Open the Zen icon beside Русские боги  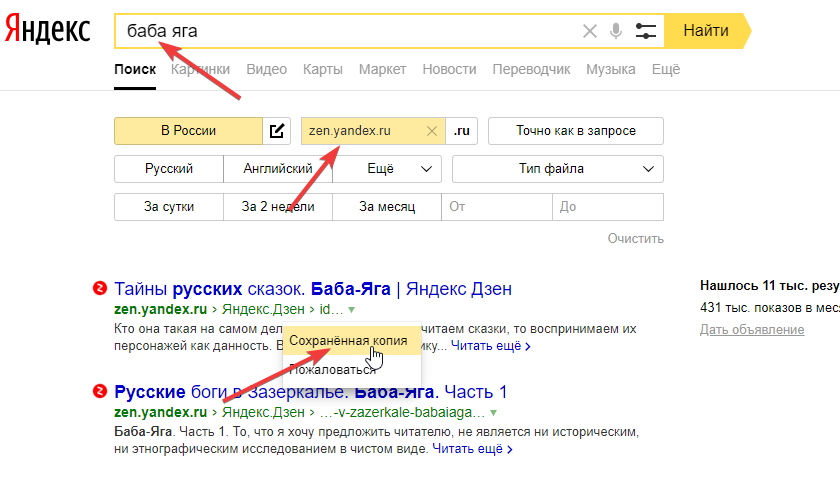[x=100, y=391]
